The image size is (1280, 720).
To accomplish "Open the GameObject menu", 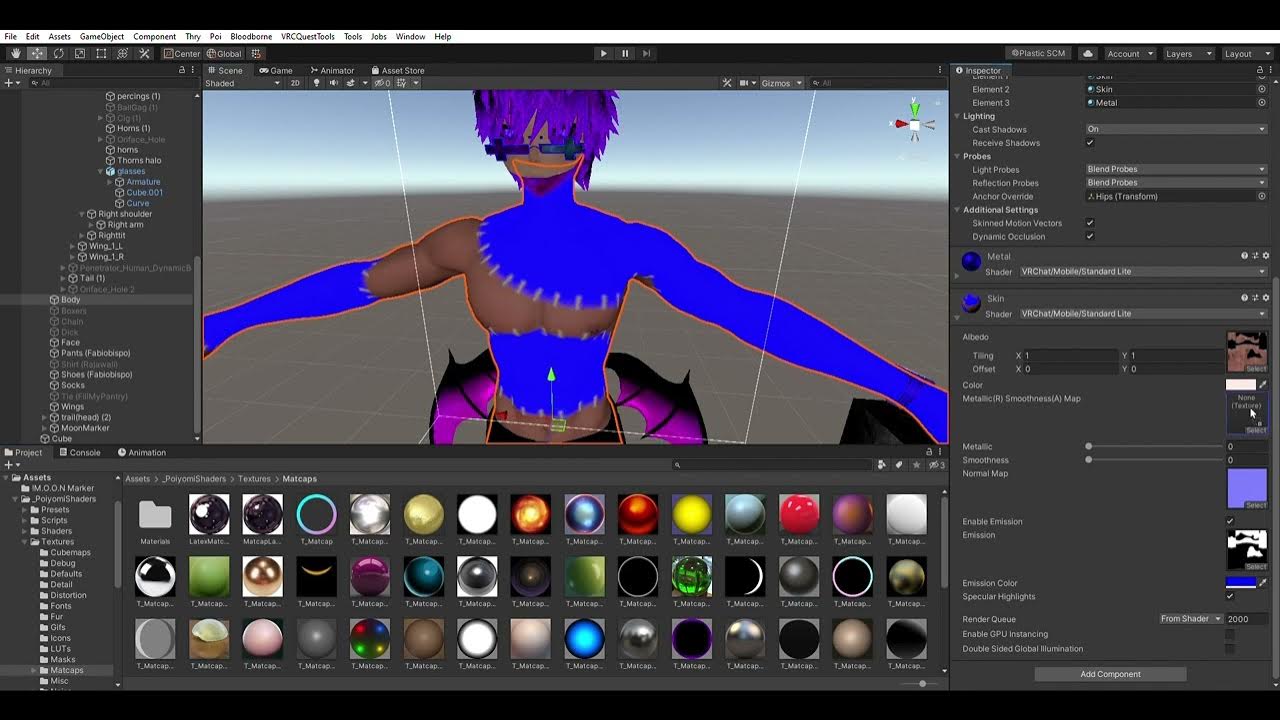I will (x=101, y=36).
